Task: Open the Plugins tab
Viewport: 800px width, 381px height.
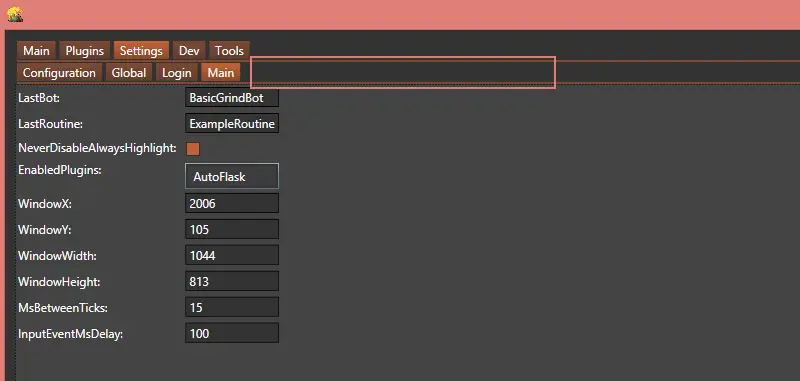Action: pos(85,51)
